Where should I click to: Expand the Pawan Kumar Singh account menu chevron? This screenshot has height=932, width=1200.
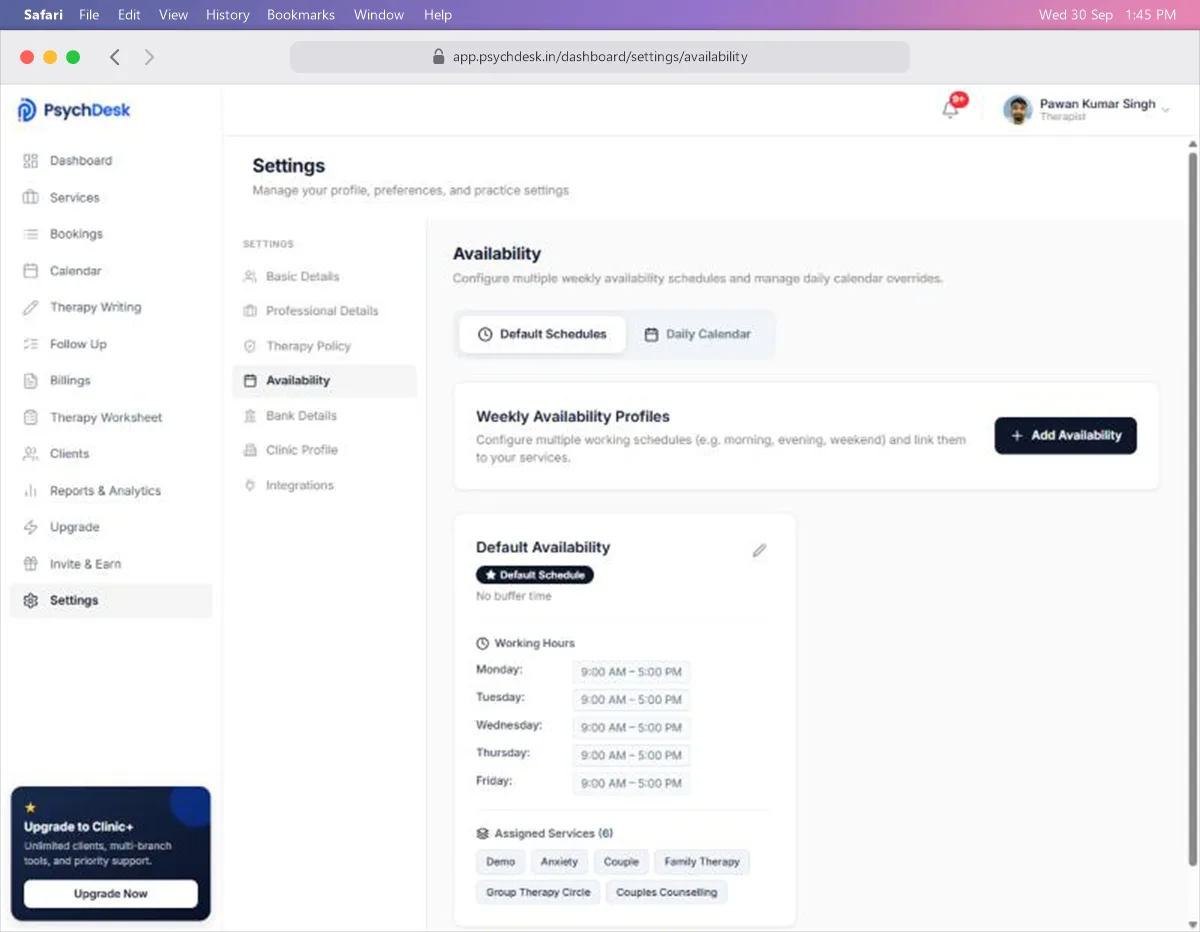click(x=1166, y=110)
